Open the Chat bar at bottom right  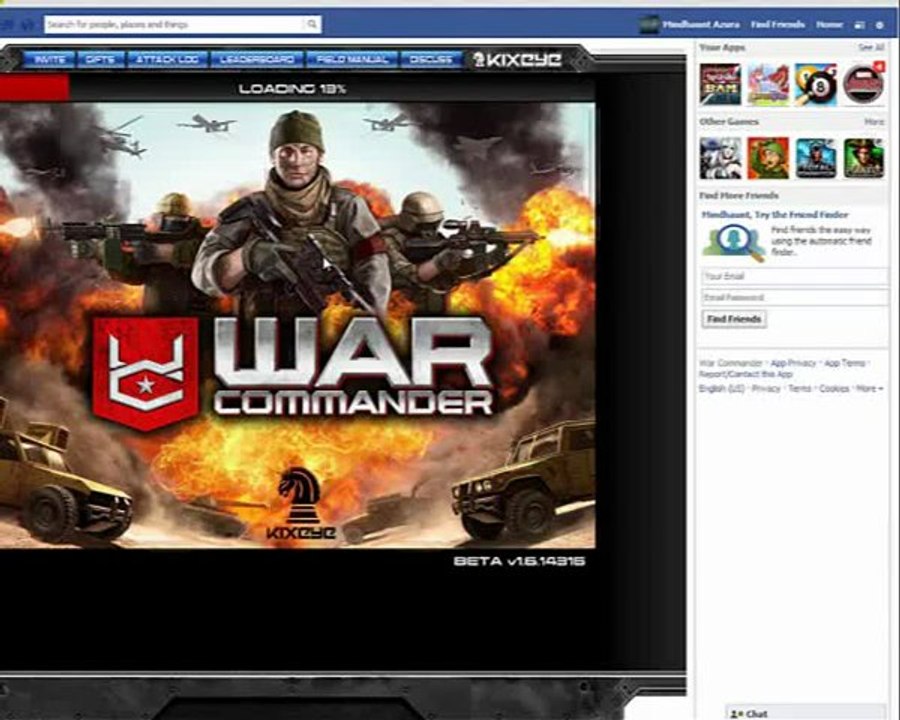click(806, 713)
